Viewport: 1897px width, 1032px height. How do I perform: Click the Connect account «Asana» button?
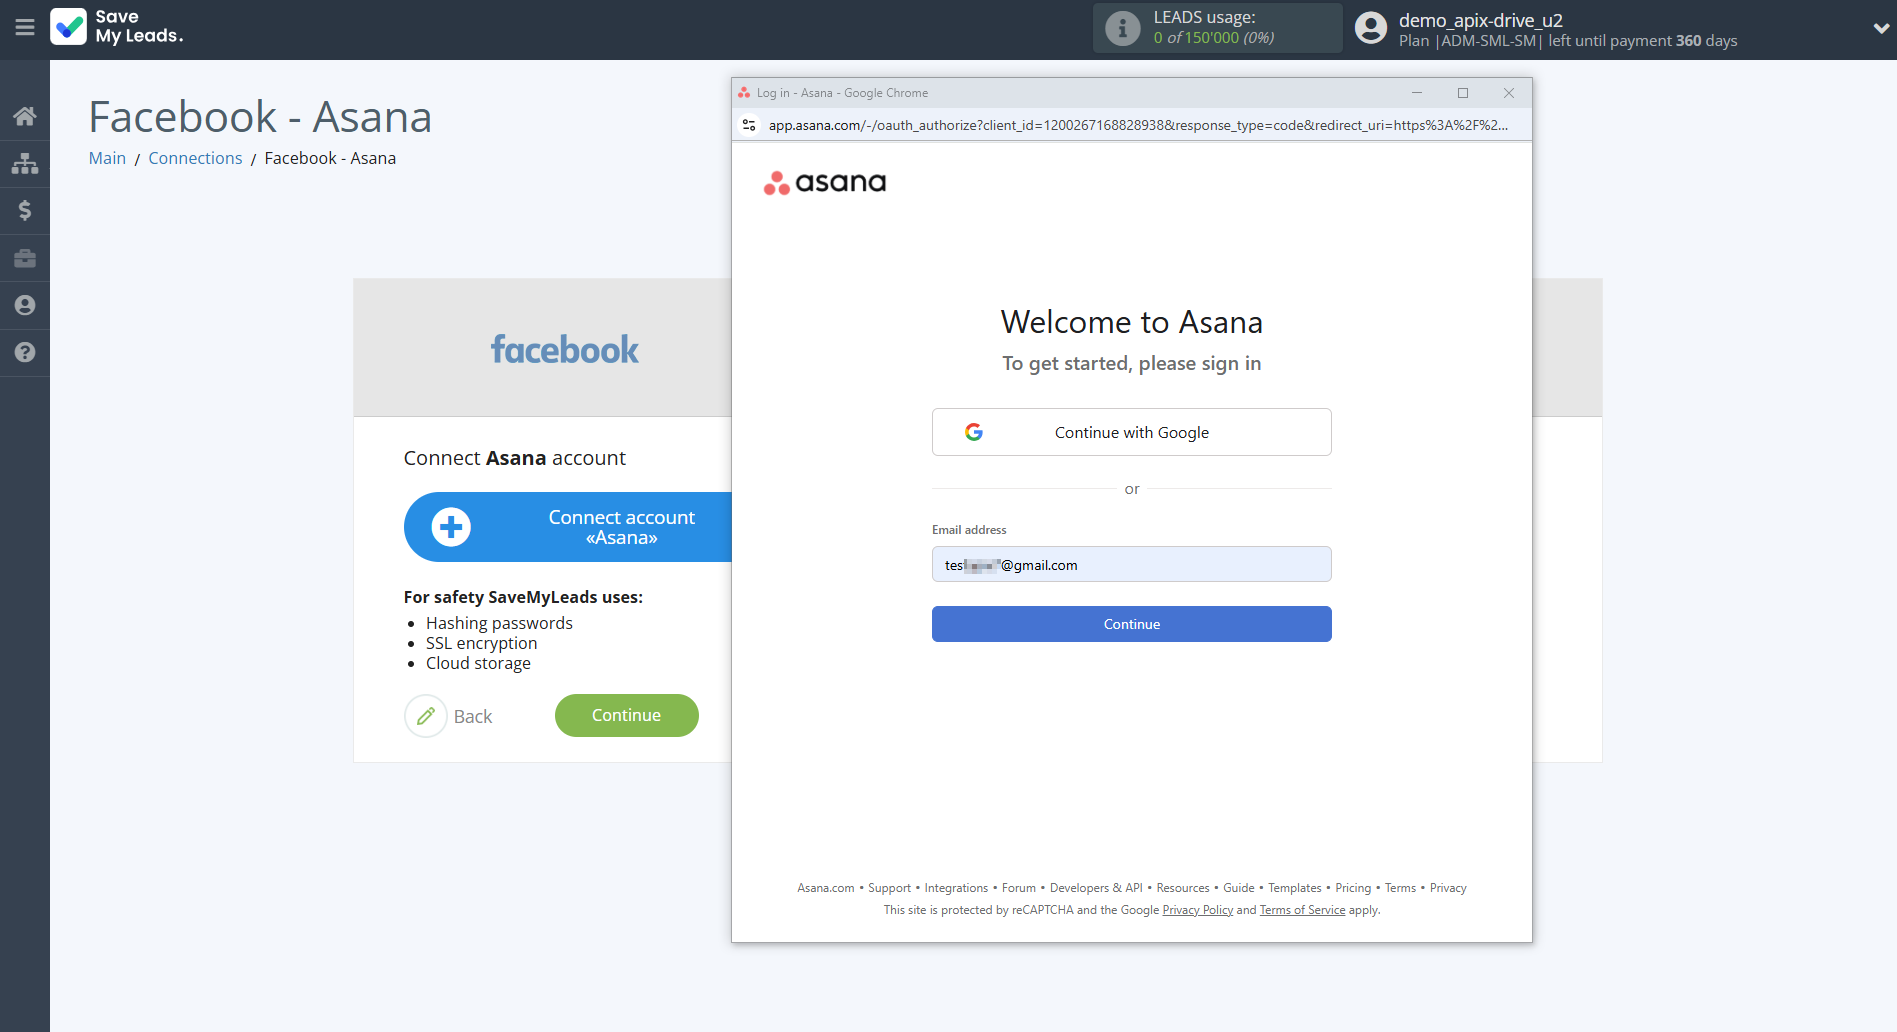pyautogui.click(x=568, y=527)
